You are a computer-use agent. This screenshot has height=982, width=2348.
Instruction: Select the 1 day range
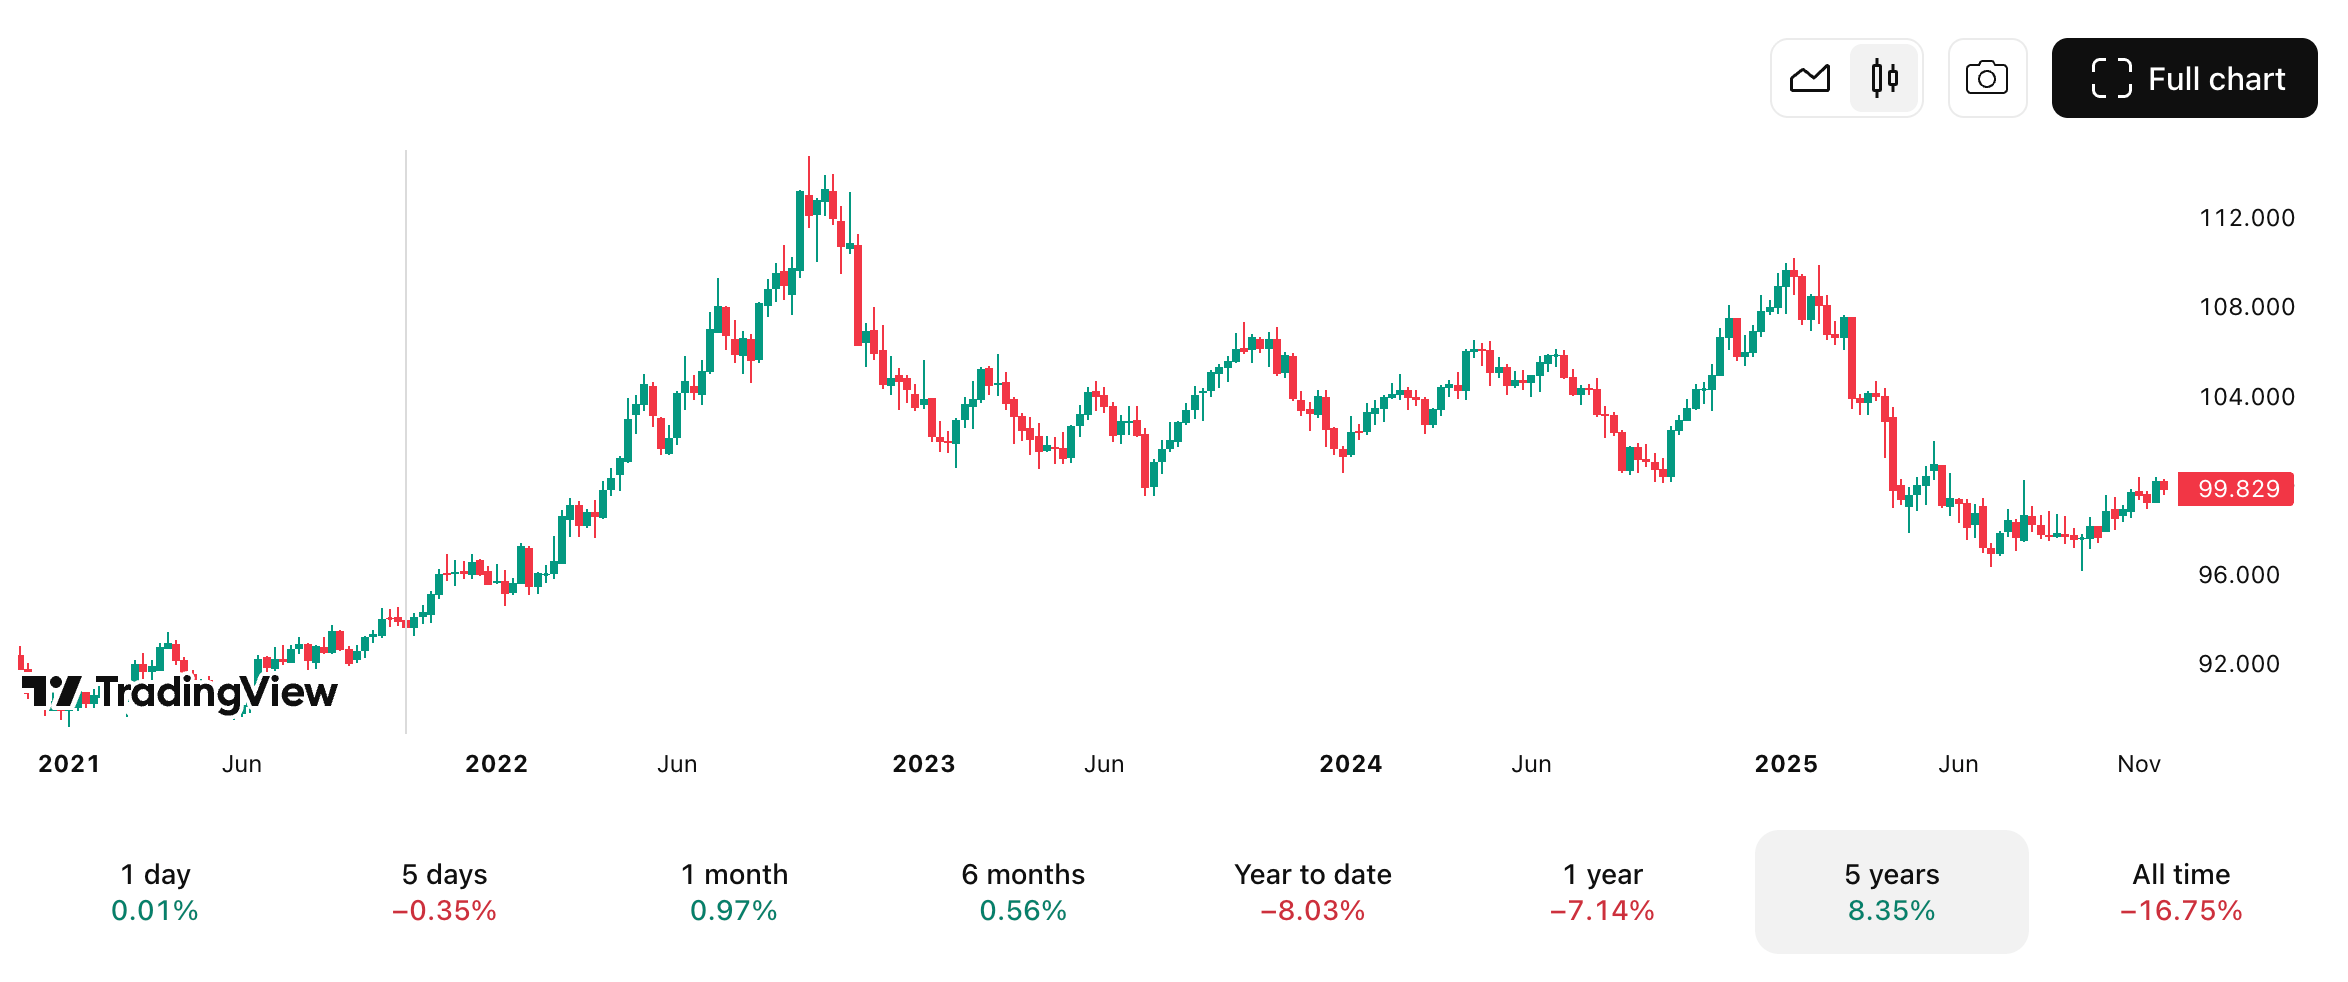tap(155, 891)
